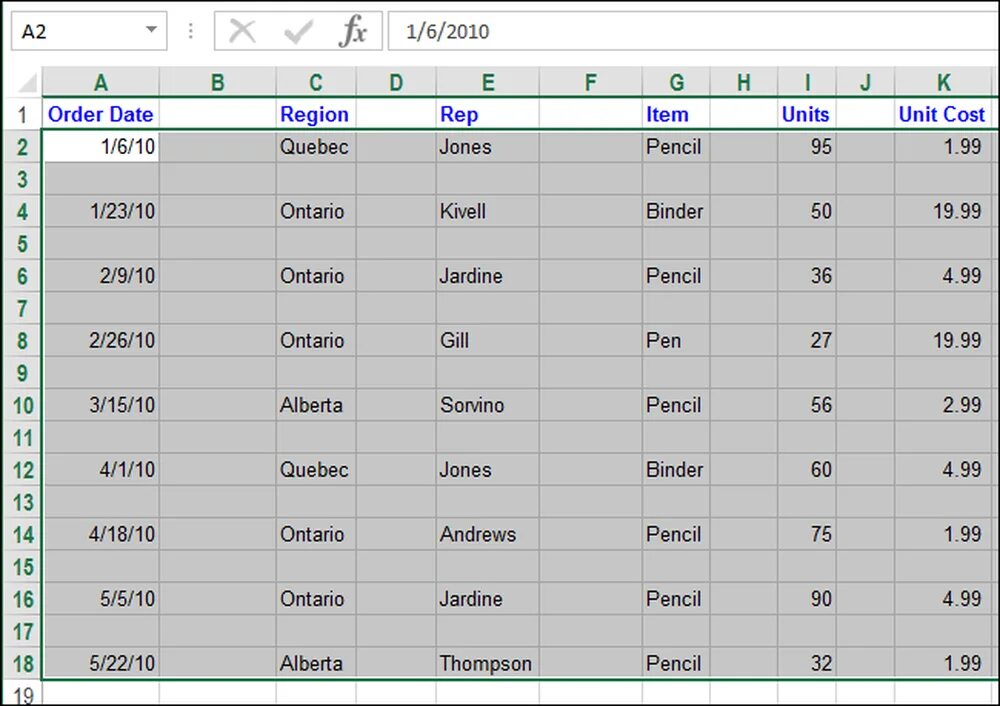Select column A header
The image size is (1000, 706).
click(101, 82)
